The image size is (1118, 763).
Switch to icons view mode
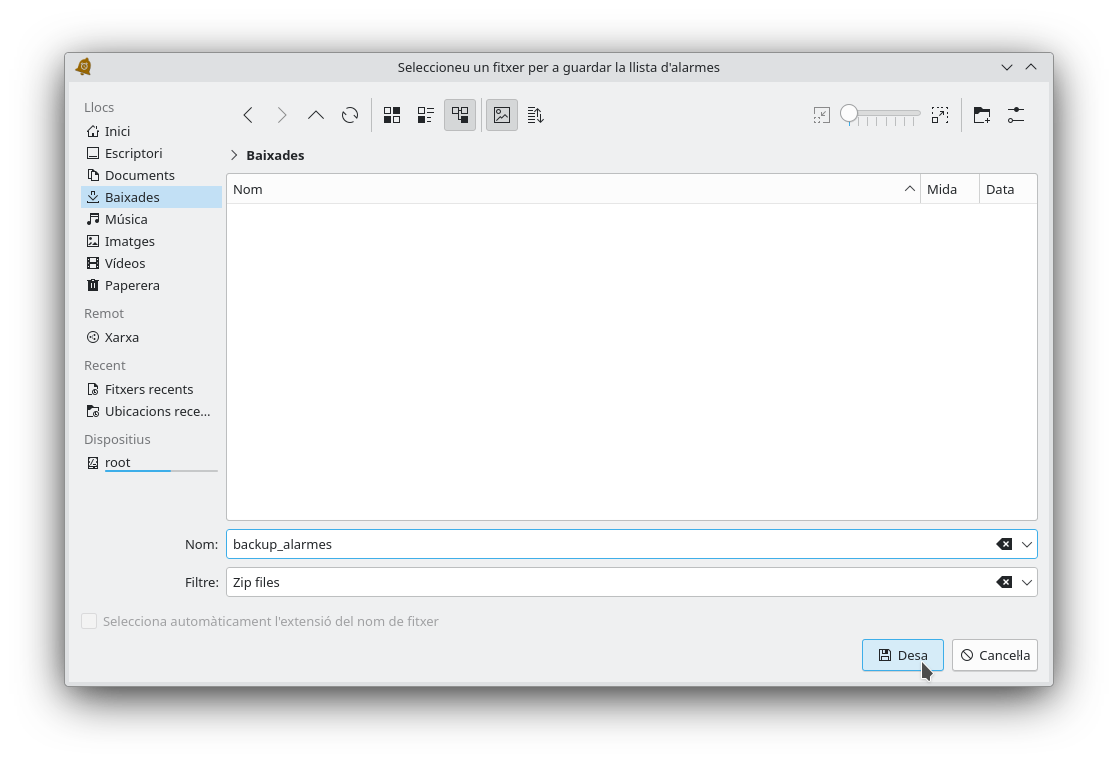(x=392, y=115)
